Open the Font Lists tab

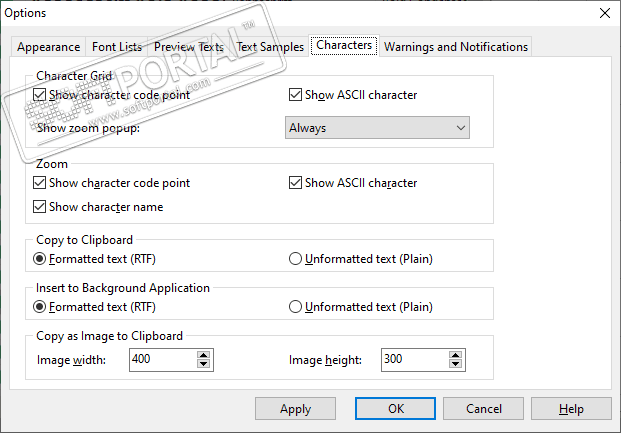(x=117, y=46)
